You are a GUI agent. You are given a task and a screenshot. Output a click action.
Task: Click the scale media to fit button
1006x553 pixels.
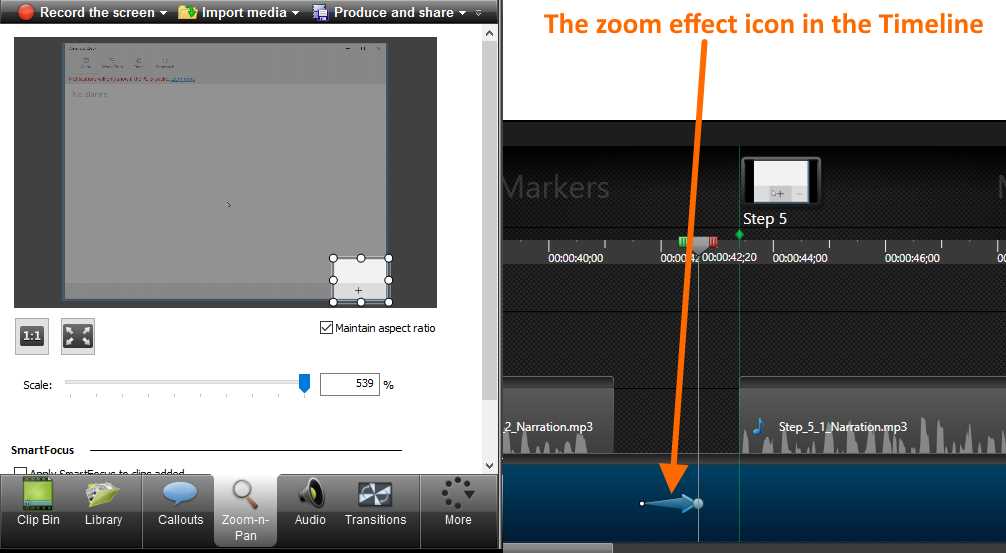78,336
